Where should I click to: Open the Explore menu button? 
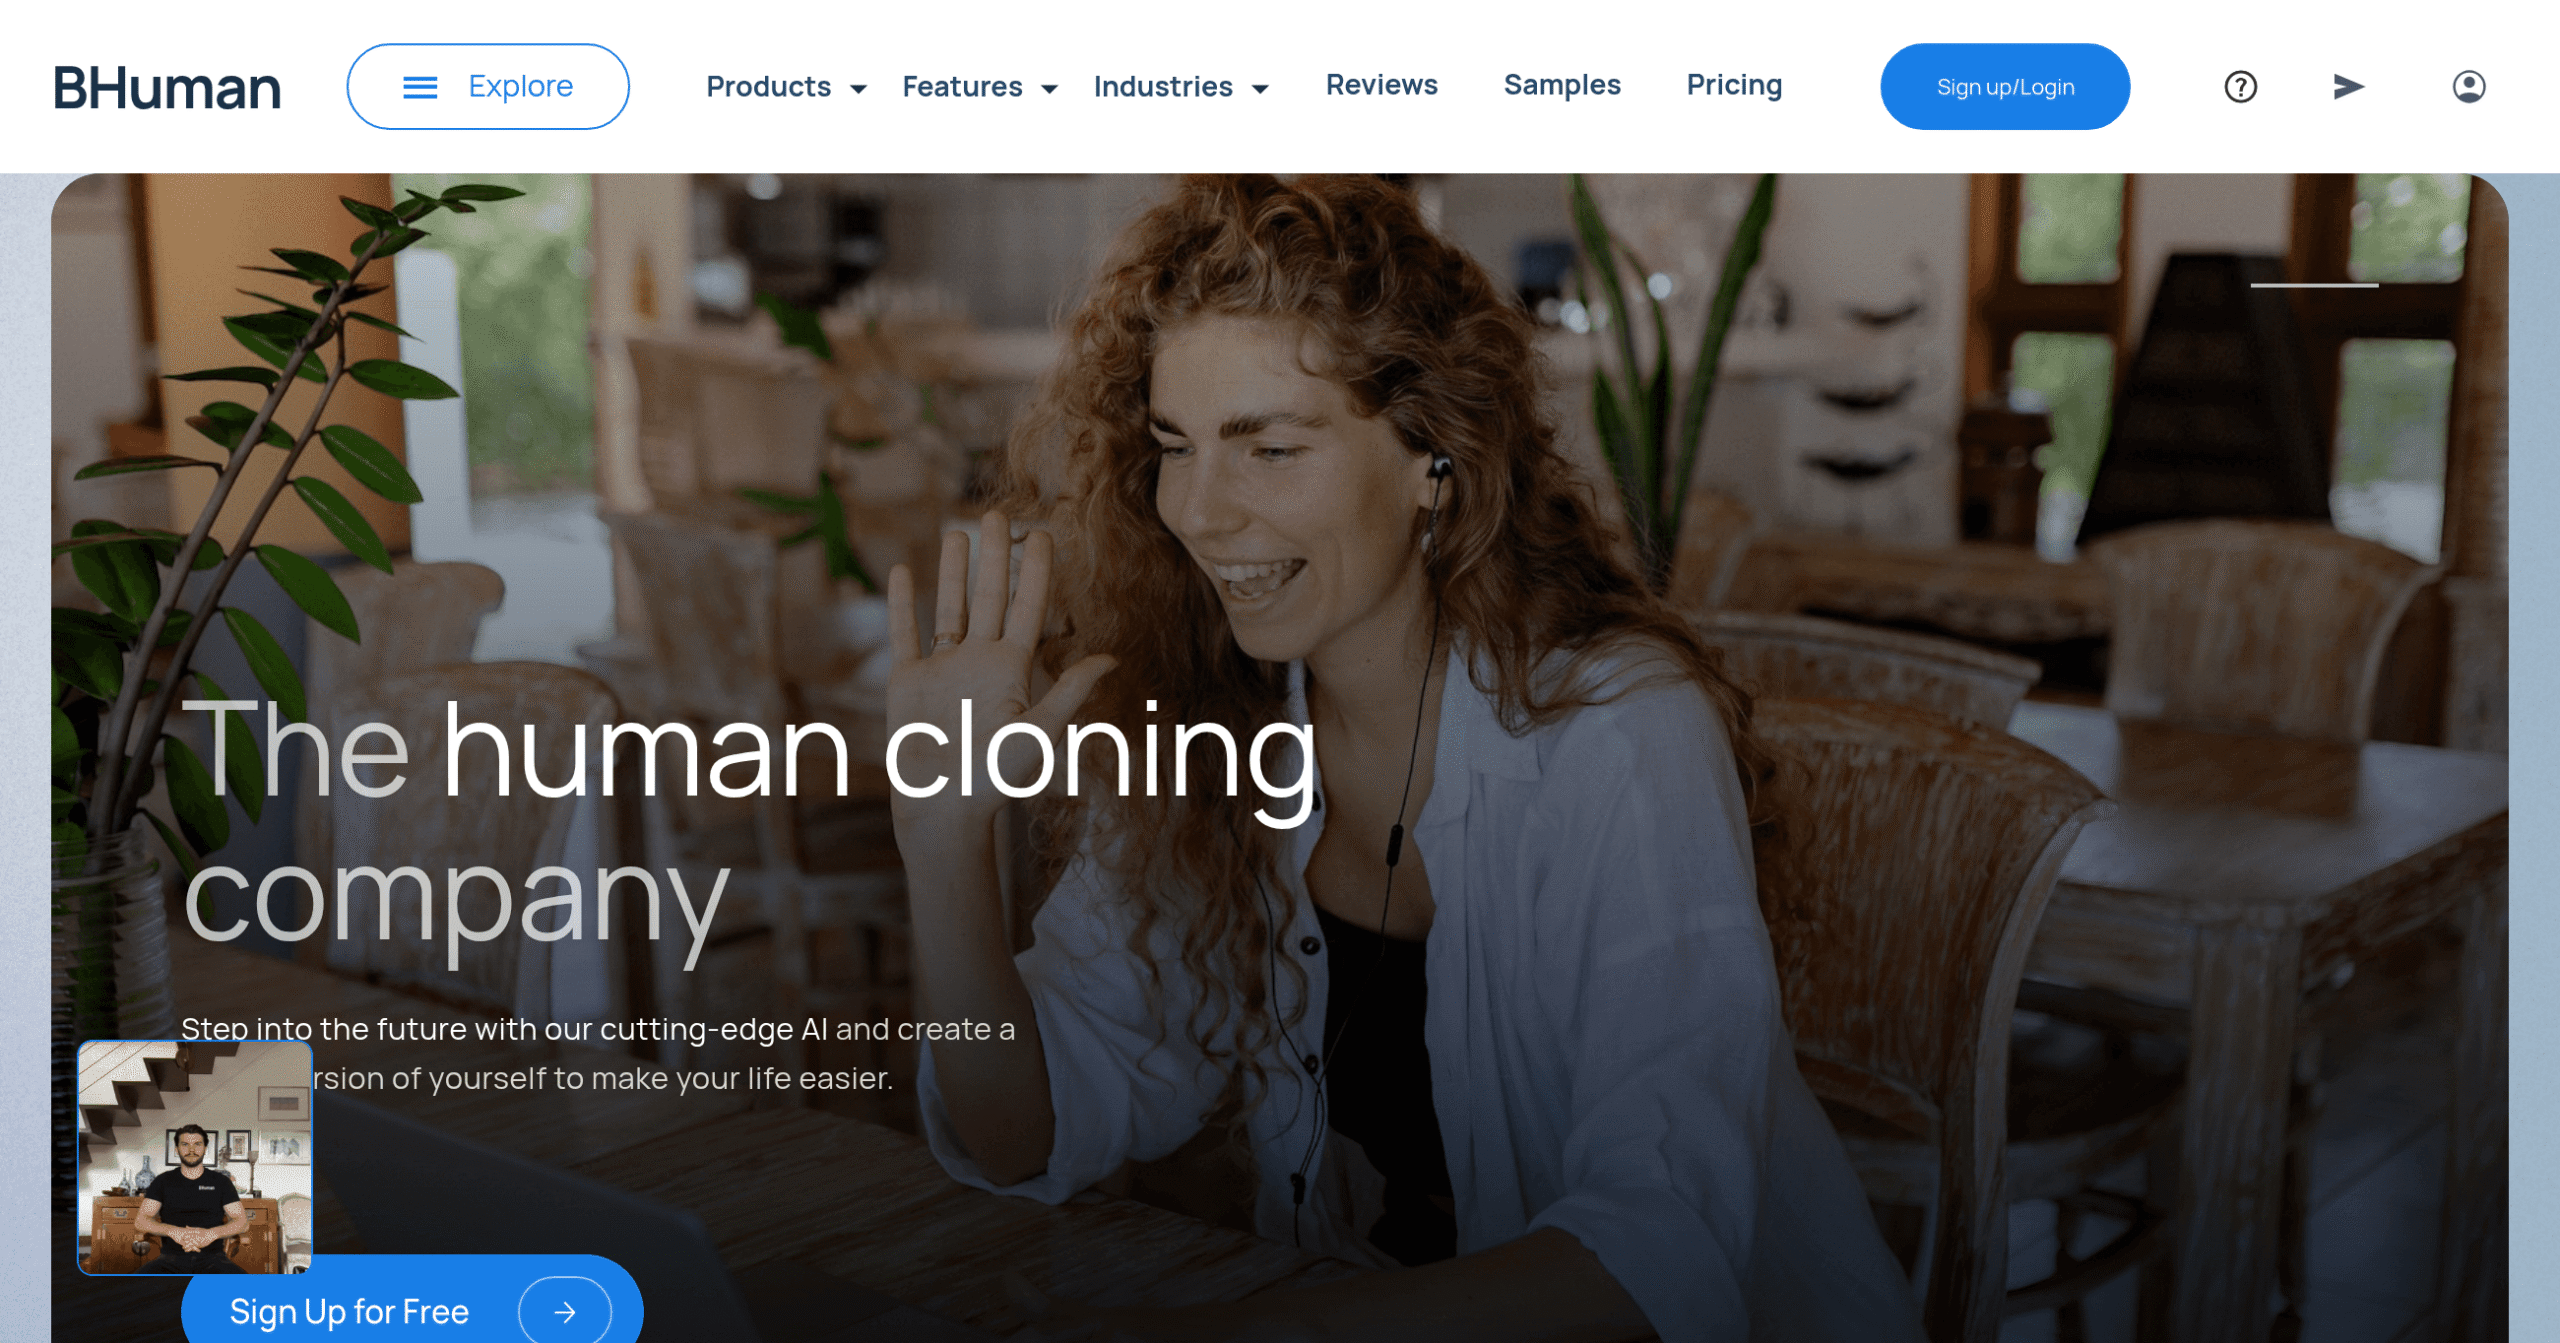pyautogui.click(x=488, y=87)
